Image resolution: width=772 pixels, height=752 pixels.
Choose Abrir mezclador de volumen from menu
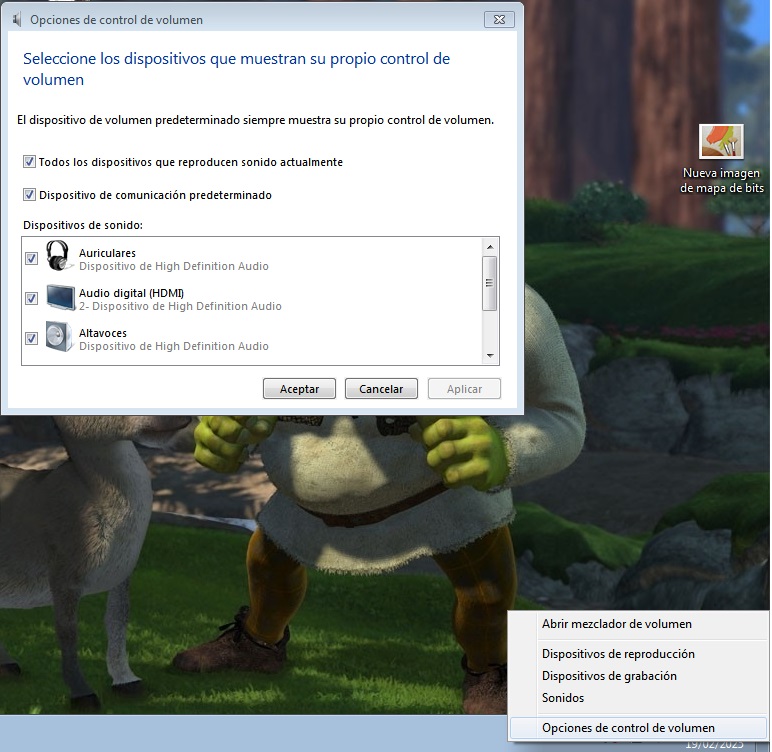(x=616, y=623)
